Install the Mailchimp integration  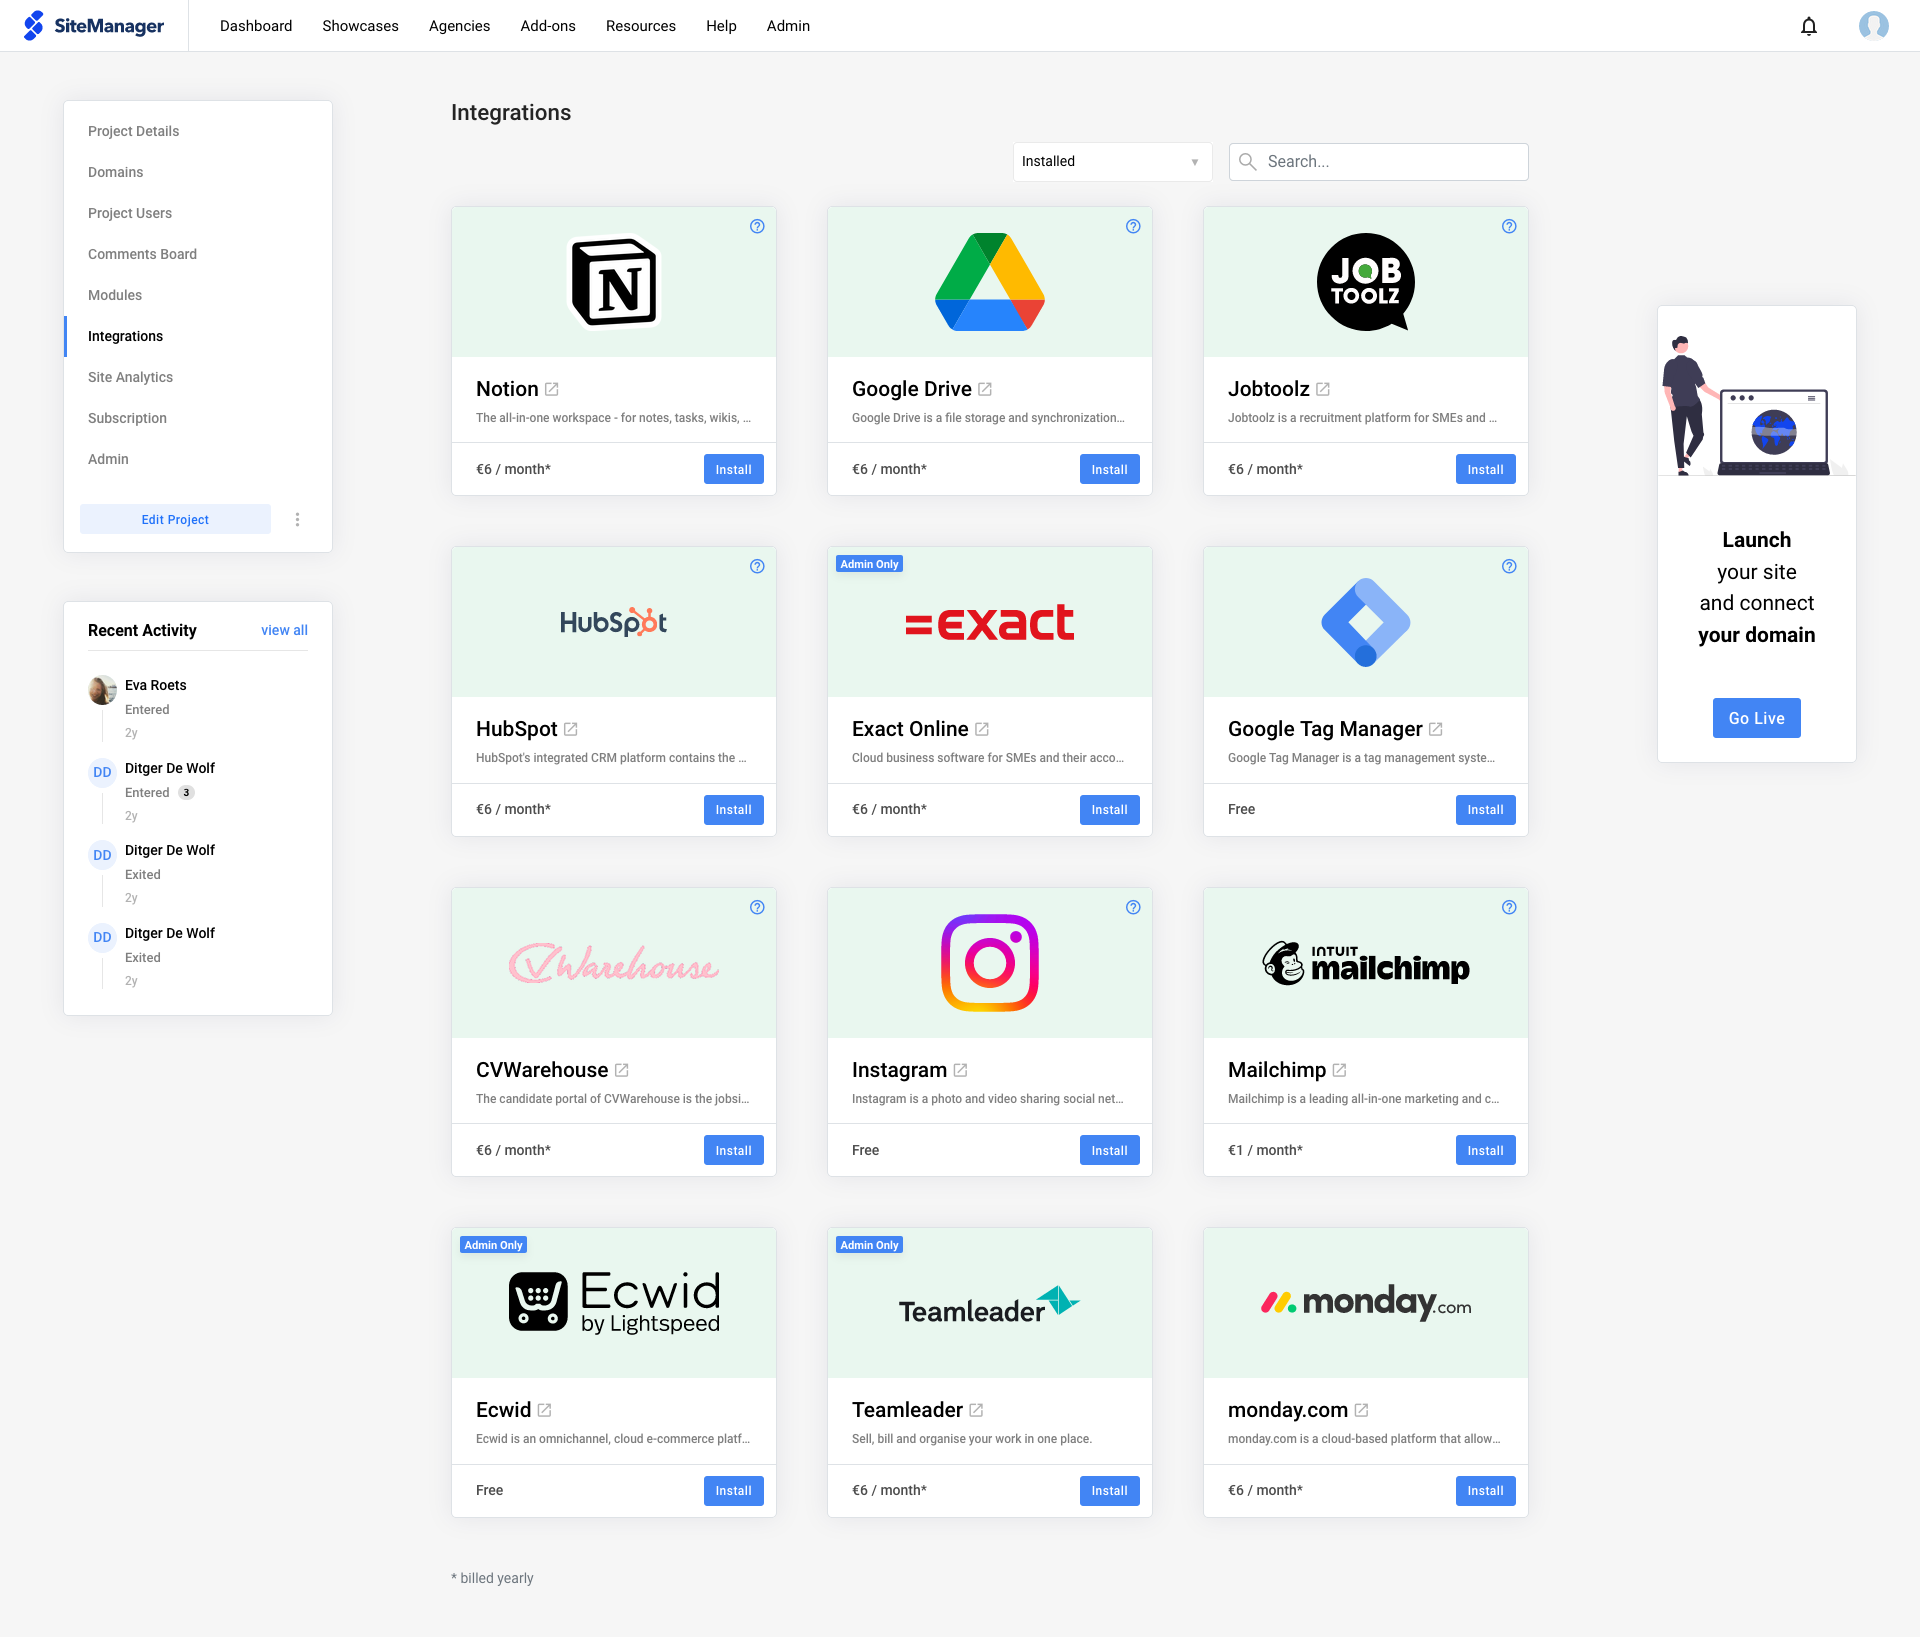pos(1485,1150)
